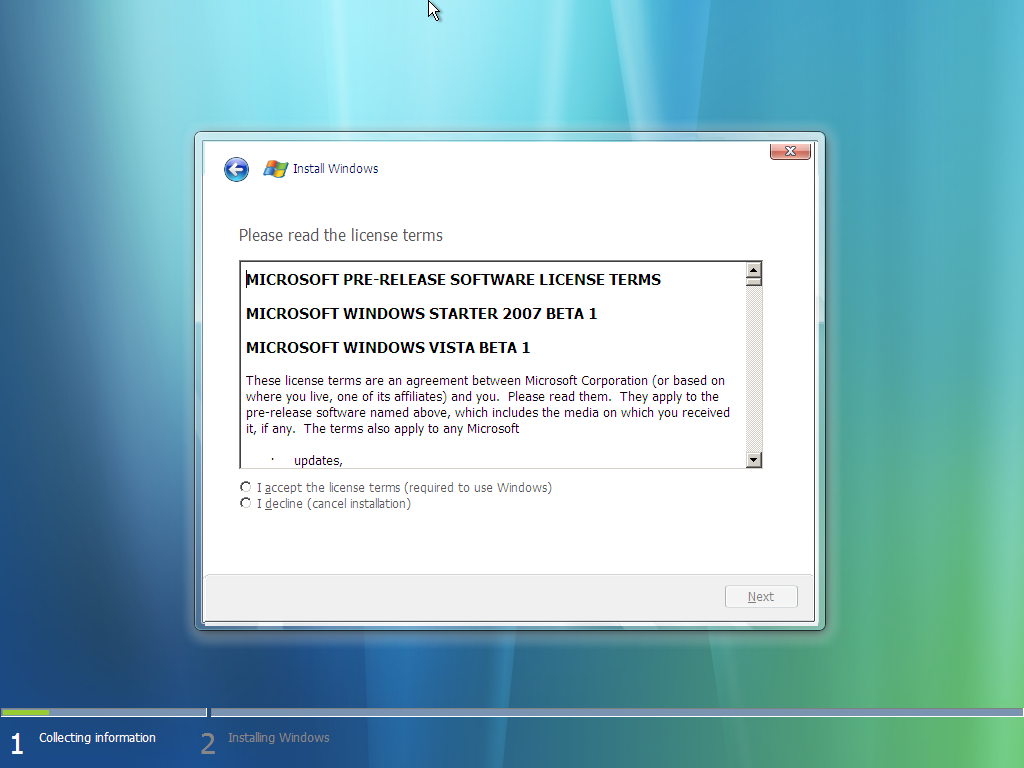Click the 'Collecting information' step label
Viewport: 1024px width, 768px height.
tap(97, 737)
